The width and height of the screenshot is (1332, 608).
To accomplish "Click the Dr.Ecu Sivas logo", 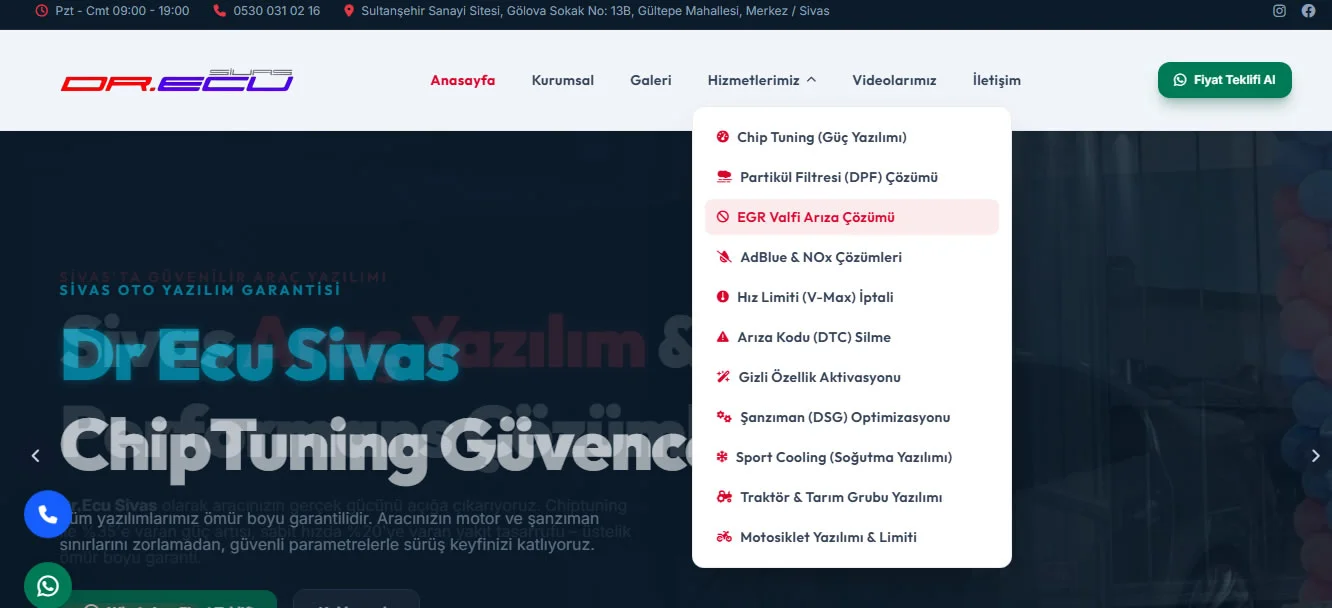I will pyautogui.click(x=177, y=81).
